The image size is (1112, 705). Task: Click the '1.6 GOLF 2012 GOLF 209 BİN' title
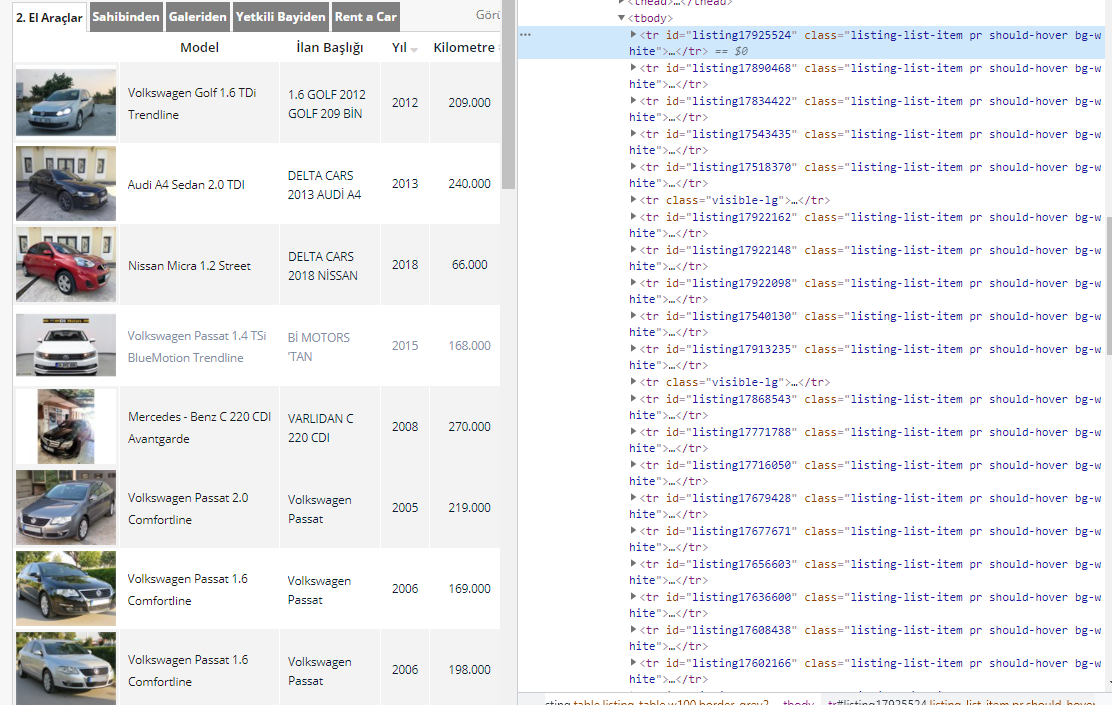[327, 104]
